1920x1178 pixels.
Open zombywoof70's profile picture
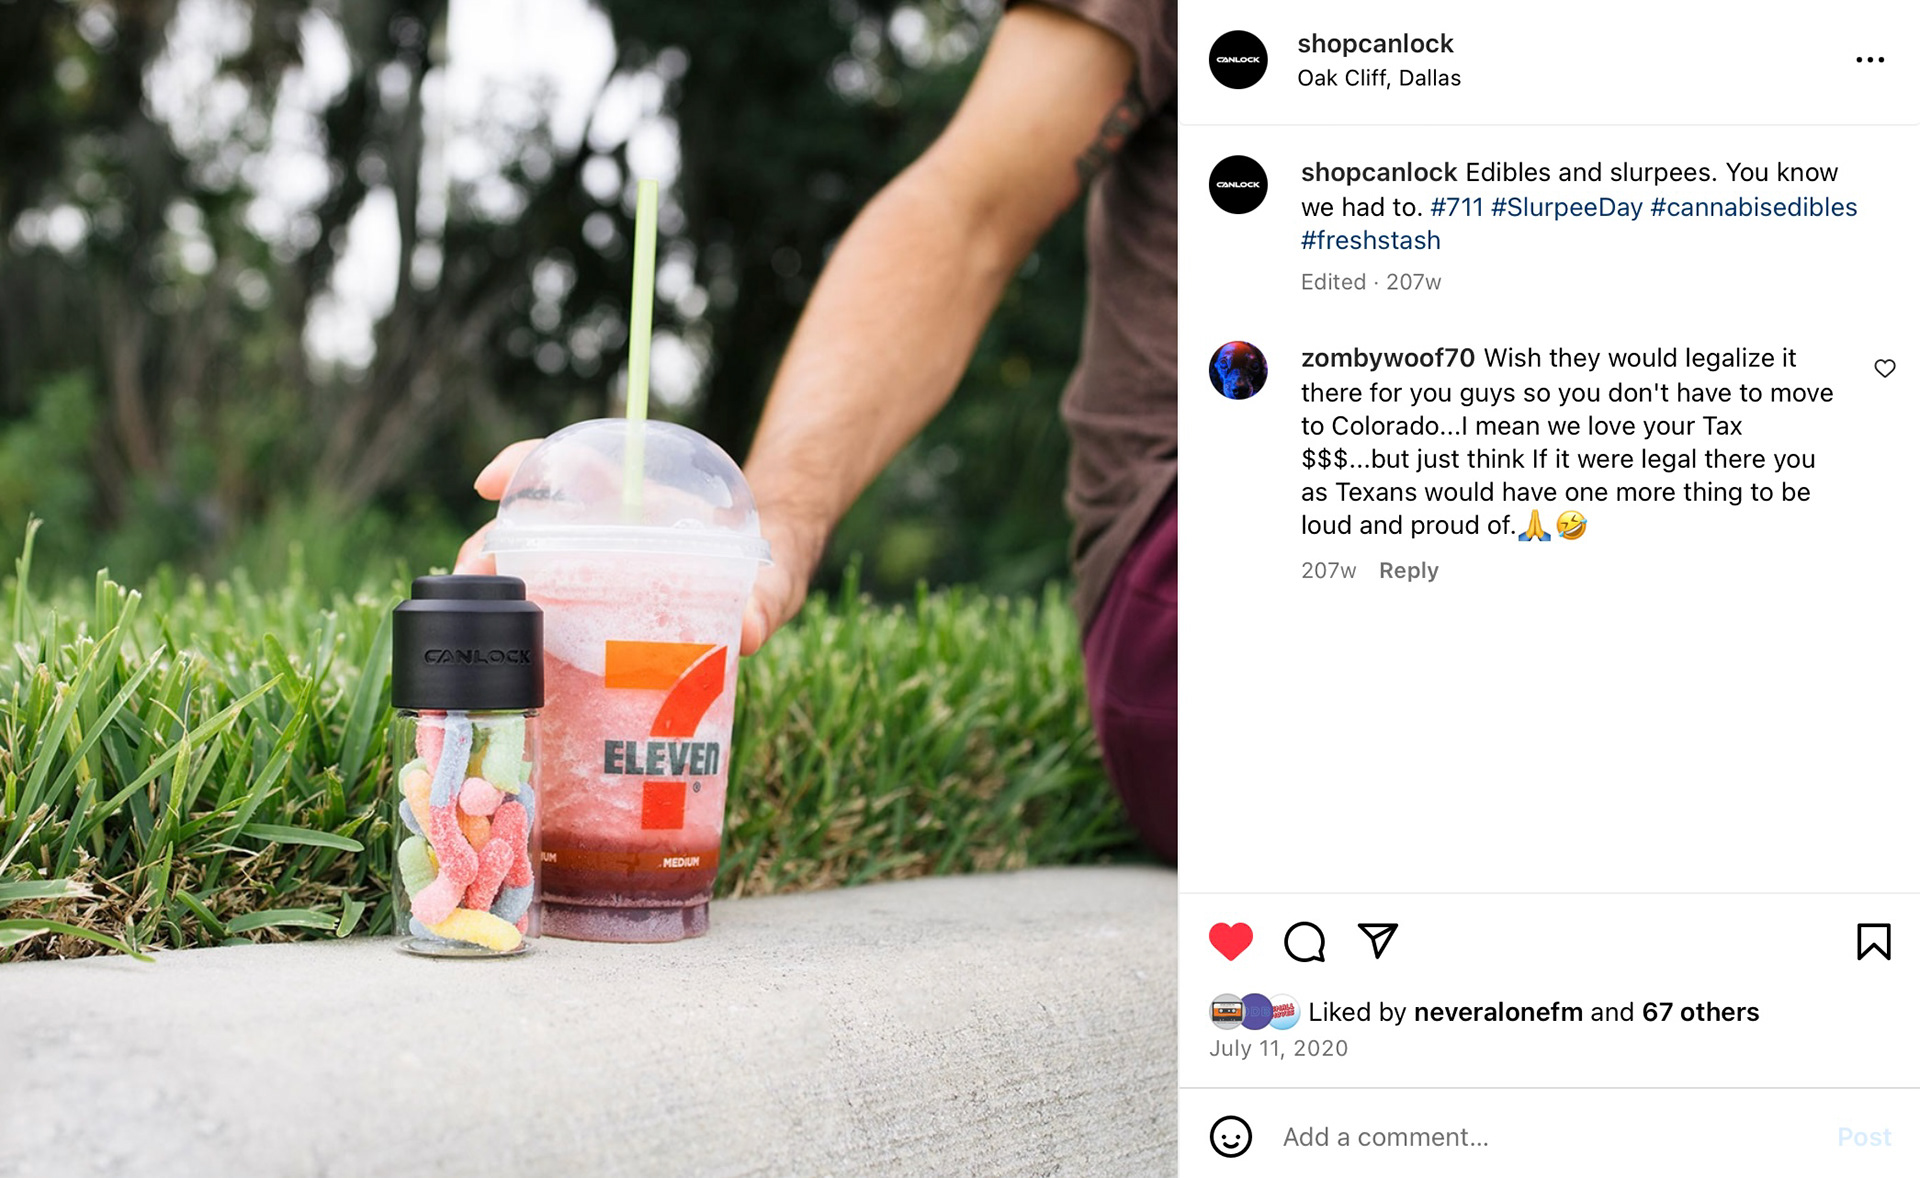1238,370
